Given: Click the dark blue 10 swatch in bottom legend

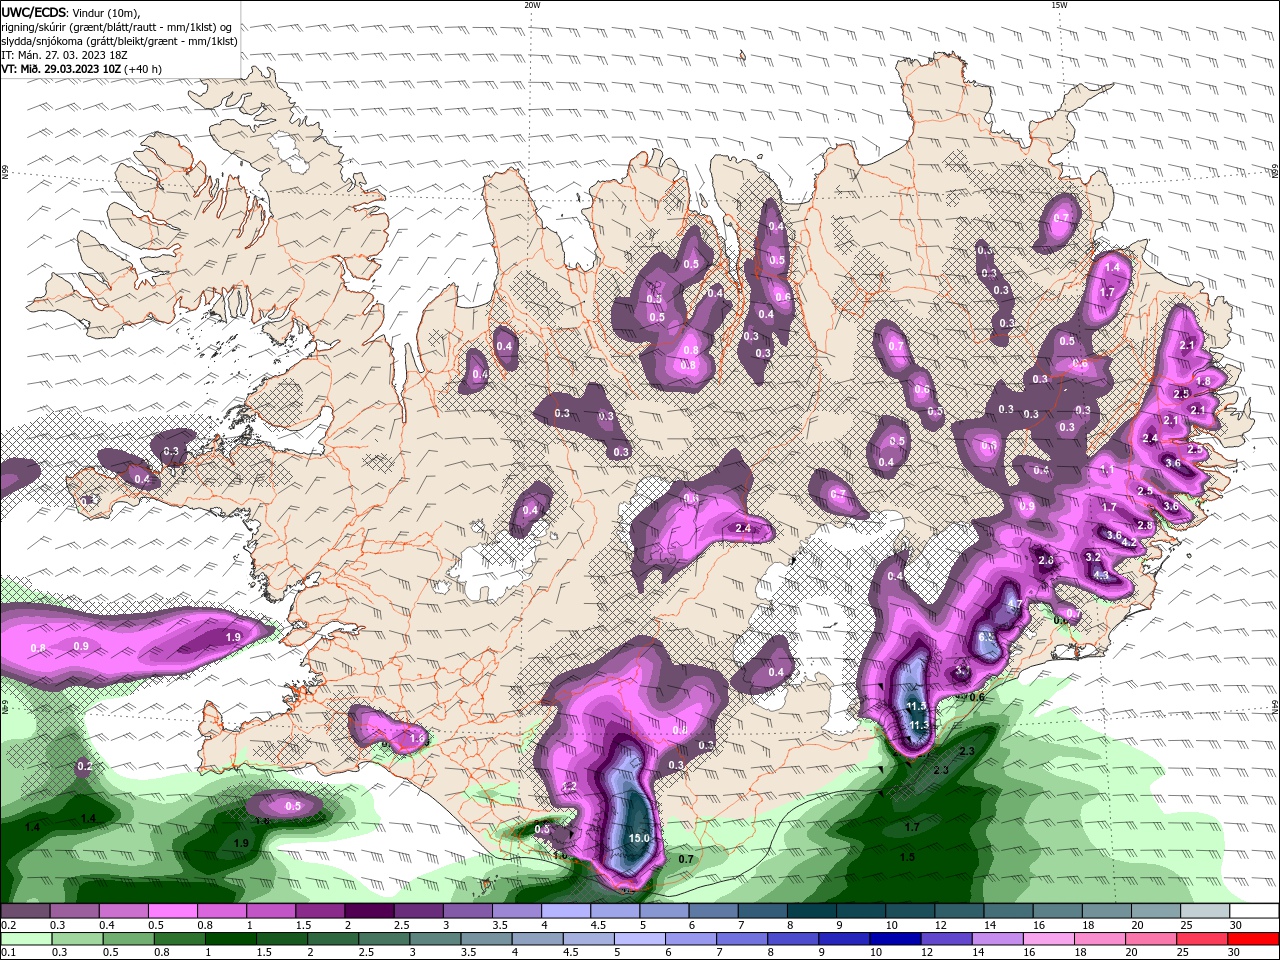Looking at the screenshot, I should coord(894,939).
